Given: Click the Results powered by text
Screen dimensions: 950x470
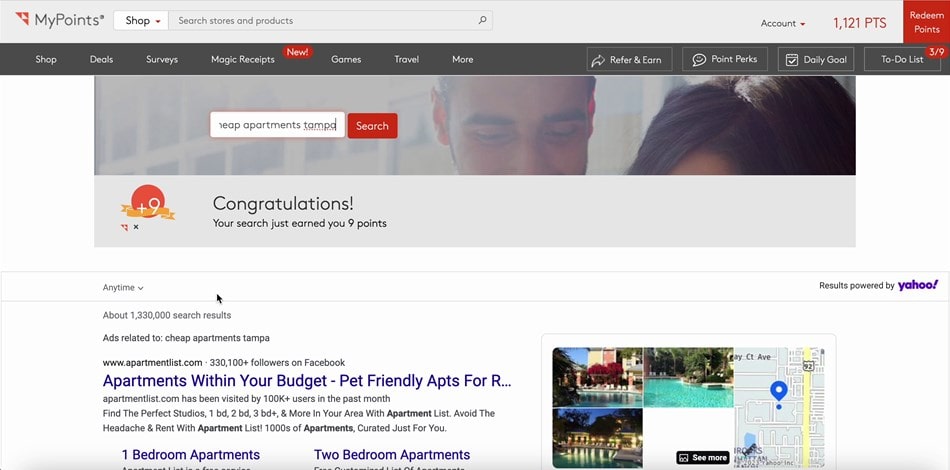Looking at the screenshot, I should pyautogui.click(x=857, y=285).
